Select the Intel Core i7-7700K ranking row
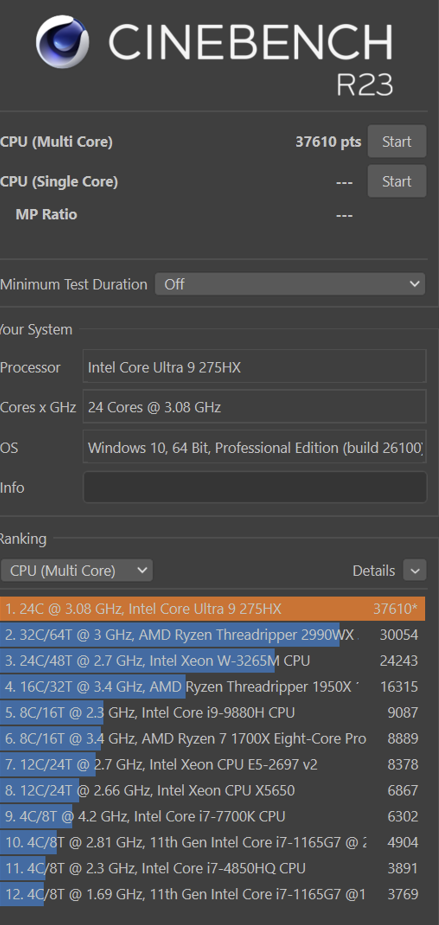 pos(212,816)
